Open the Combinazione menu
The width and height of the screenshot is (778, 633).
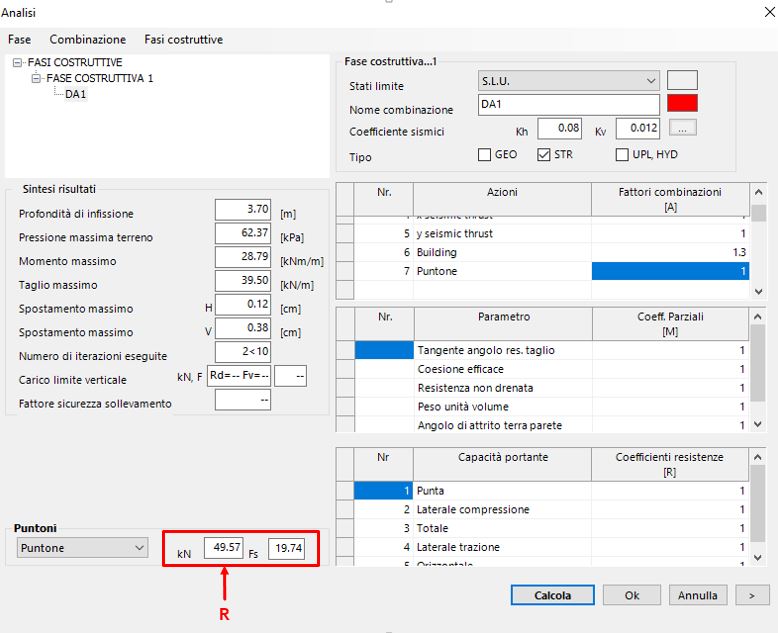88,39
